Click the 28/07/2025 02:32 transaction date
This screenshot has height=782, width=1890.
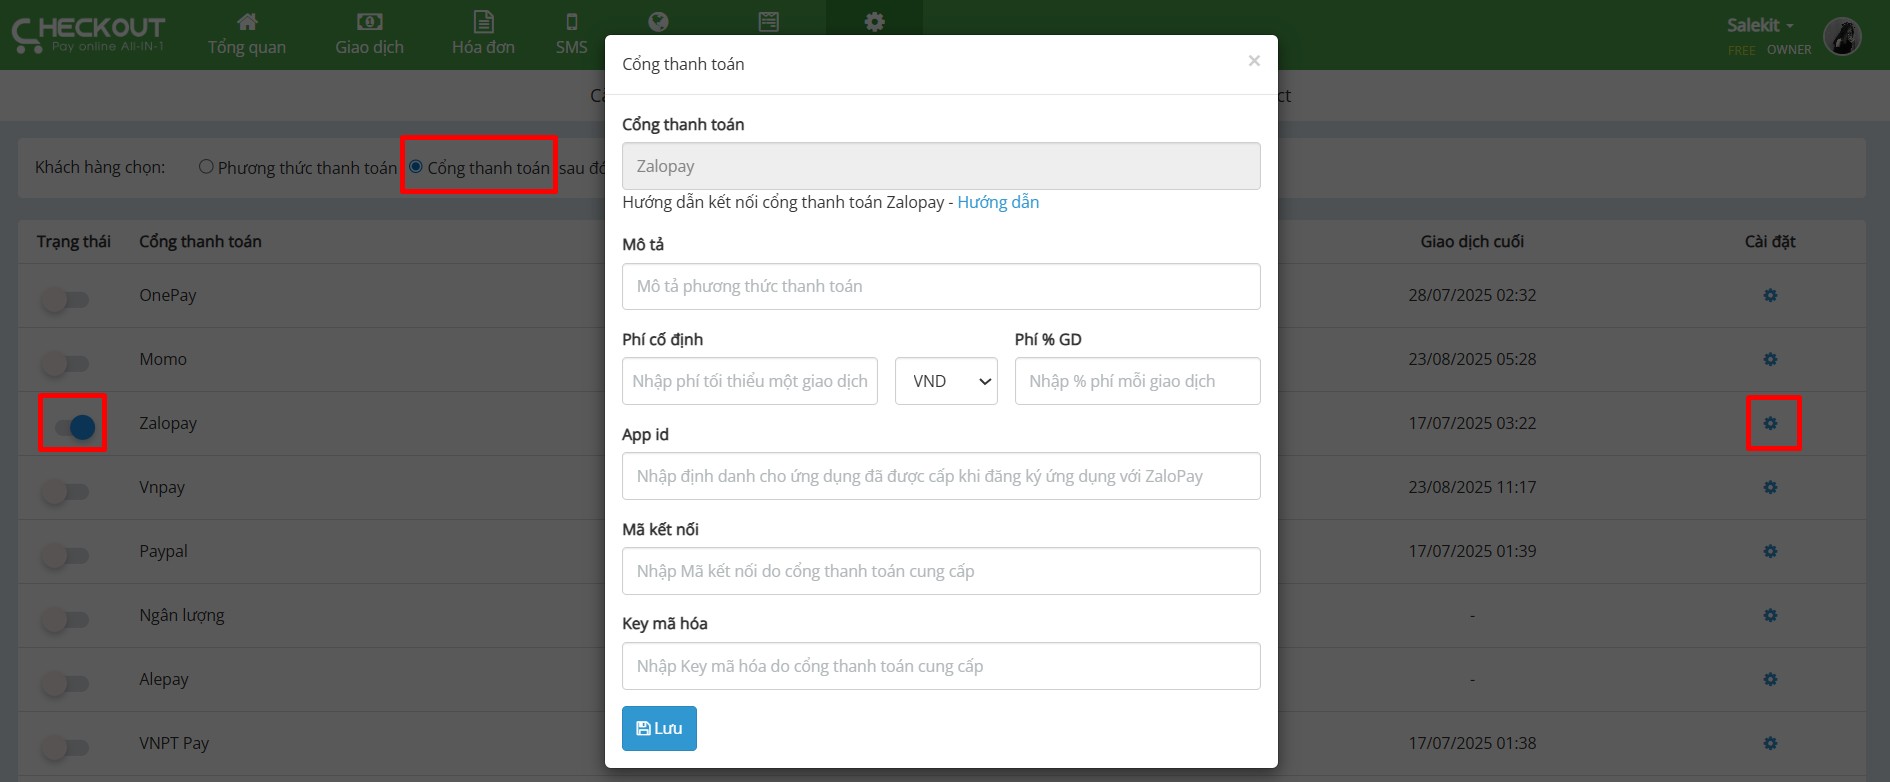tap(1472, 295)
